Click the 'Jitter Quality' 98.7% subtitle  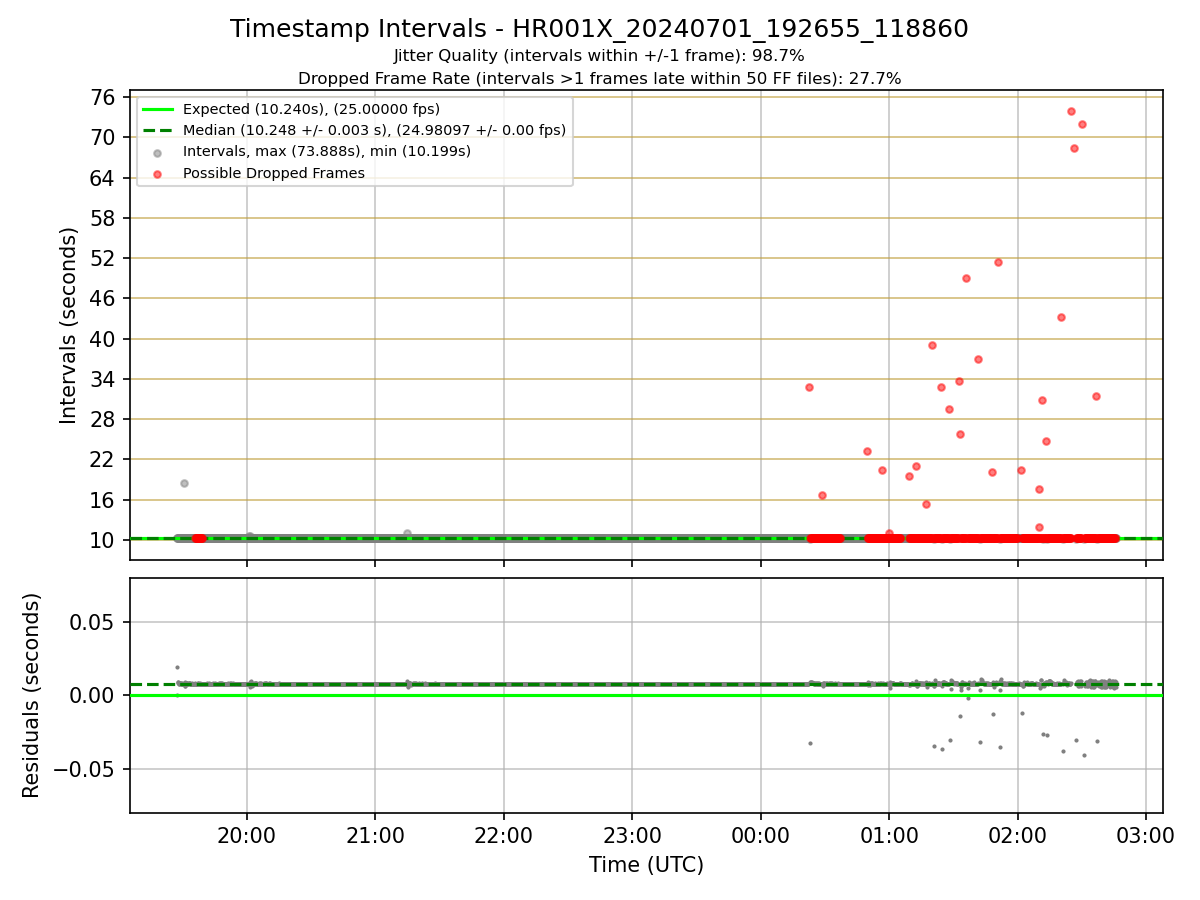(x=599, y=56)
